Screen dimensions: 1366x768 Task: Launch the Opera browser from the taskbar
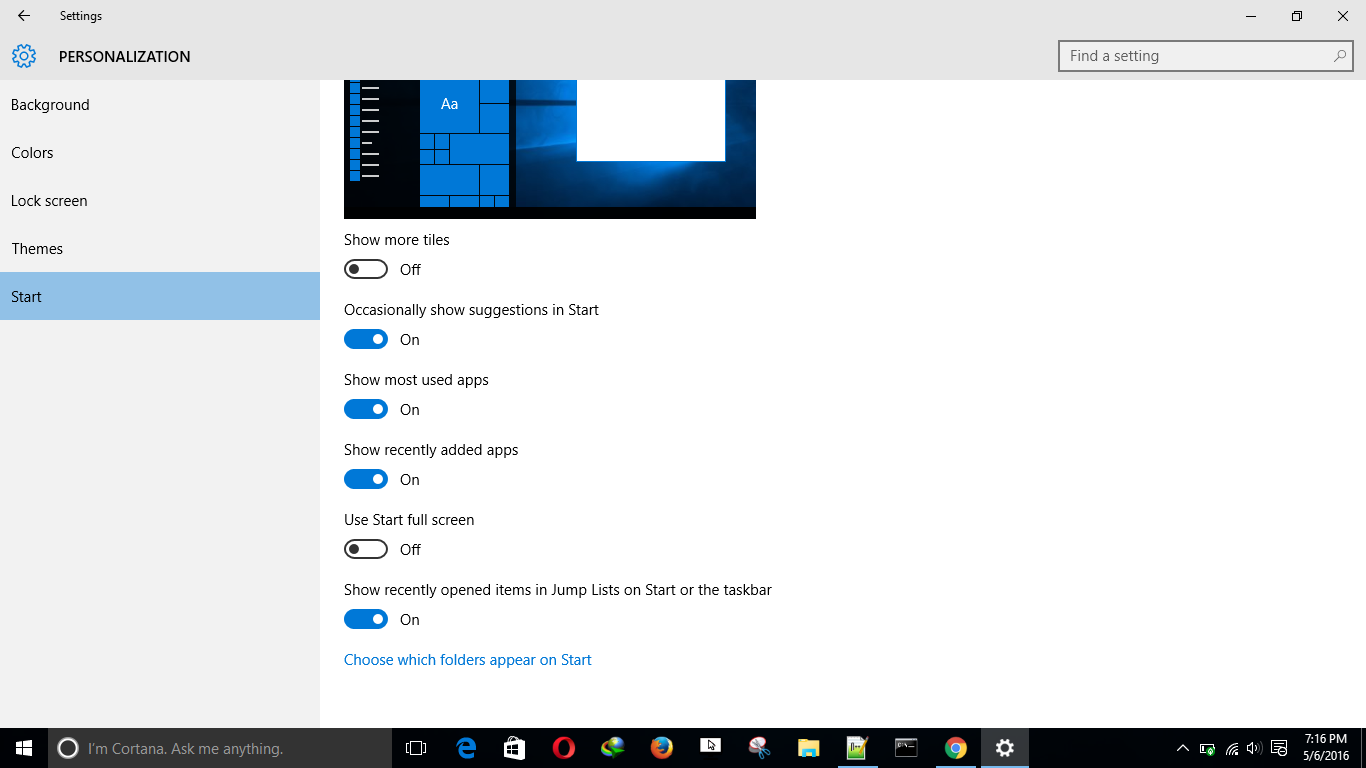tap(564, 748)
